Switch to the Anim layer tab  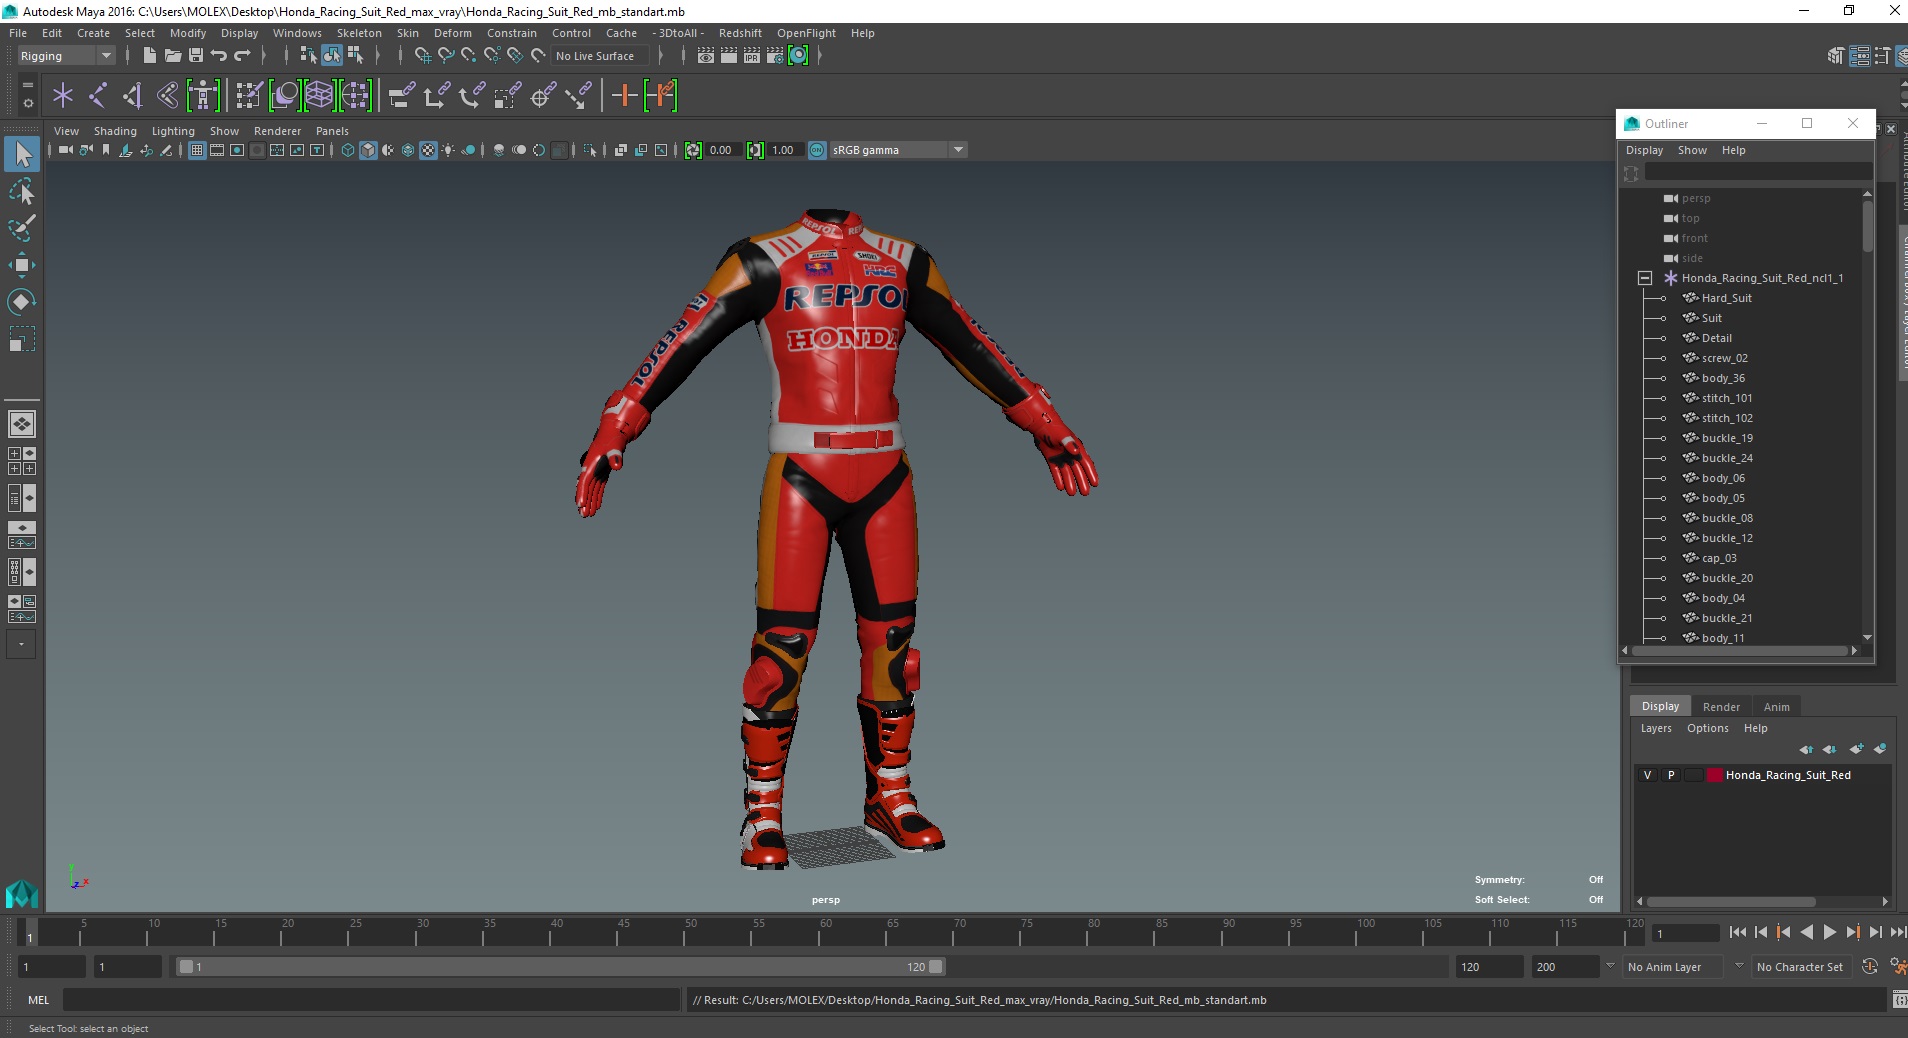click(x=1777, y=707)
